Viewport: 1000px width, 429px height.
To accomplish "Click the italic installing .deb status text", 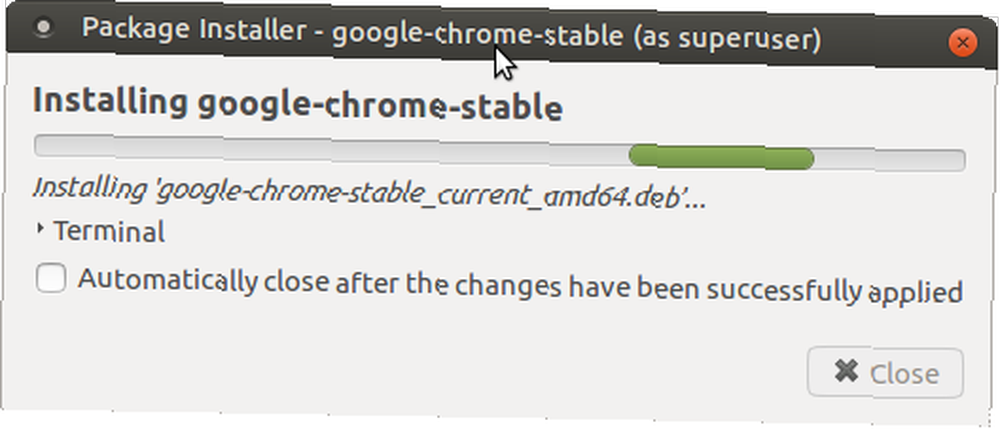I will pyautogui.click(x=370, y=193).
